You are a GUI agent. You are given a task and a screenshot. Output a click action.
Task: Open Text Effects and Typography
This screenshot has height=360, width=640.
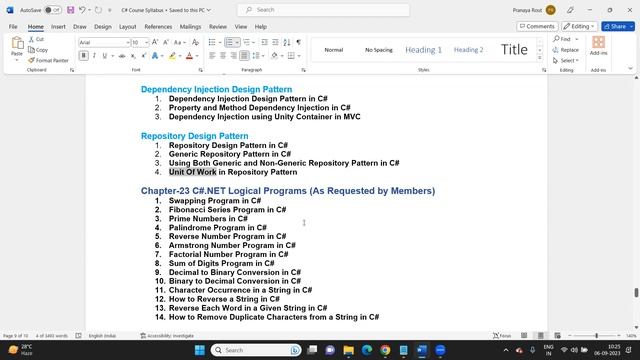point(155,56)
